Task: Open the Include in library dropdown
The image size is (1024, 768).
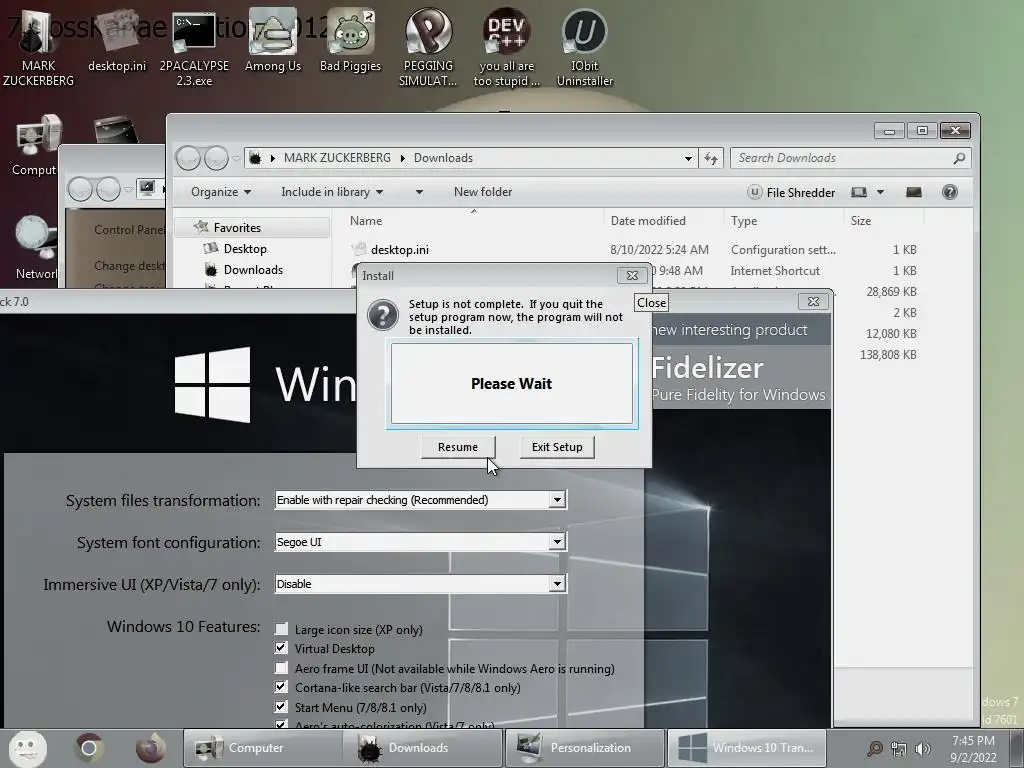Action: coord(332,192)
